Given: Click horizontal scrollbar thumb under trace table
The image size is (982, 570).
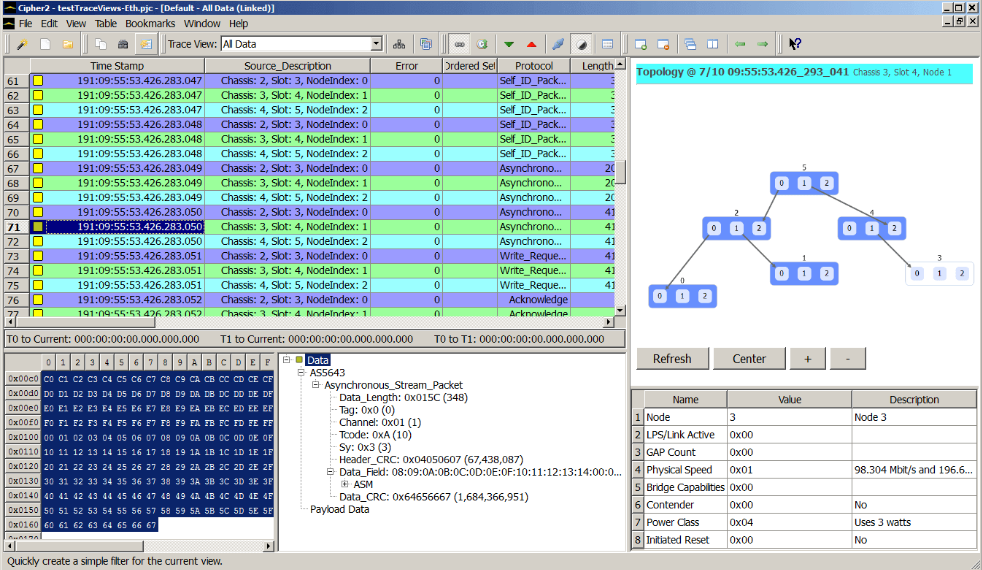Looking at the screenshot, I should click(85, 322).
